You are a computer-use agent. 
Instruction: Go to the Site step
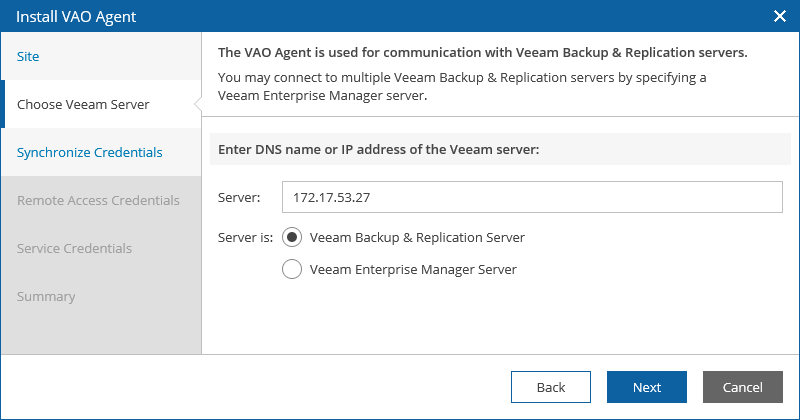pyautogui.click(x=101, y=56)
